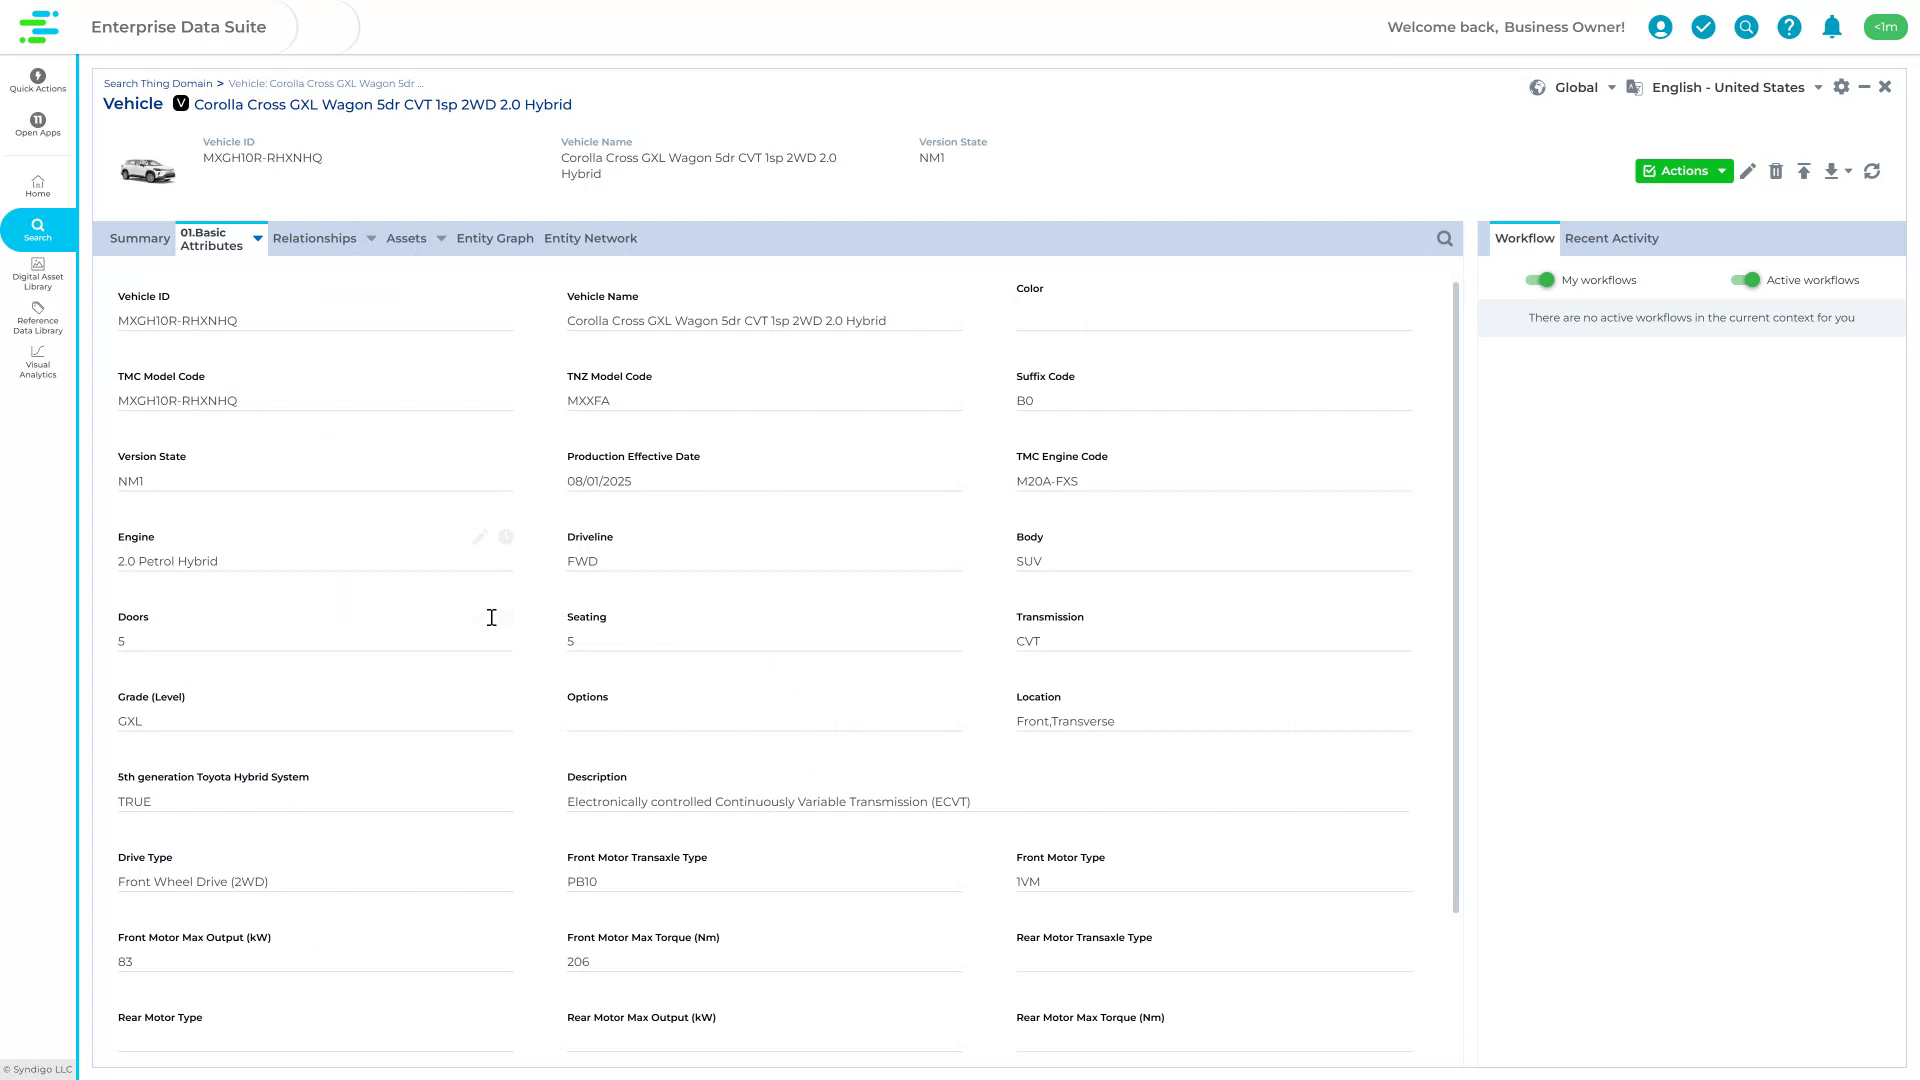Expand the English - United States language dropdown
Image resolution: width=1920 pixels, height=1080 pixels.
pyautogui.click(x=1820, y=87)
